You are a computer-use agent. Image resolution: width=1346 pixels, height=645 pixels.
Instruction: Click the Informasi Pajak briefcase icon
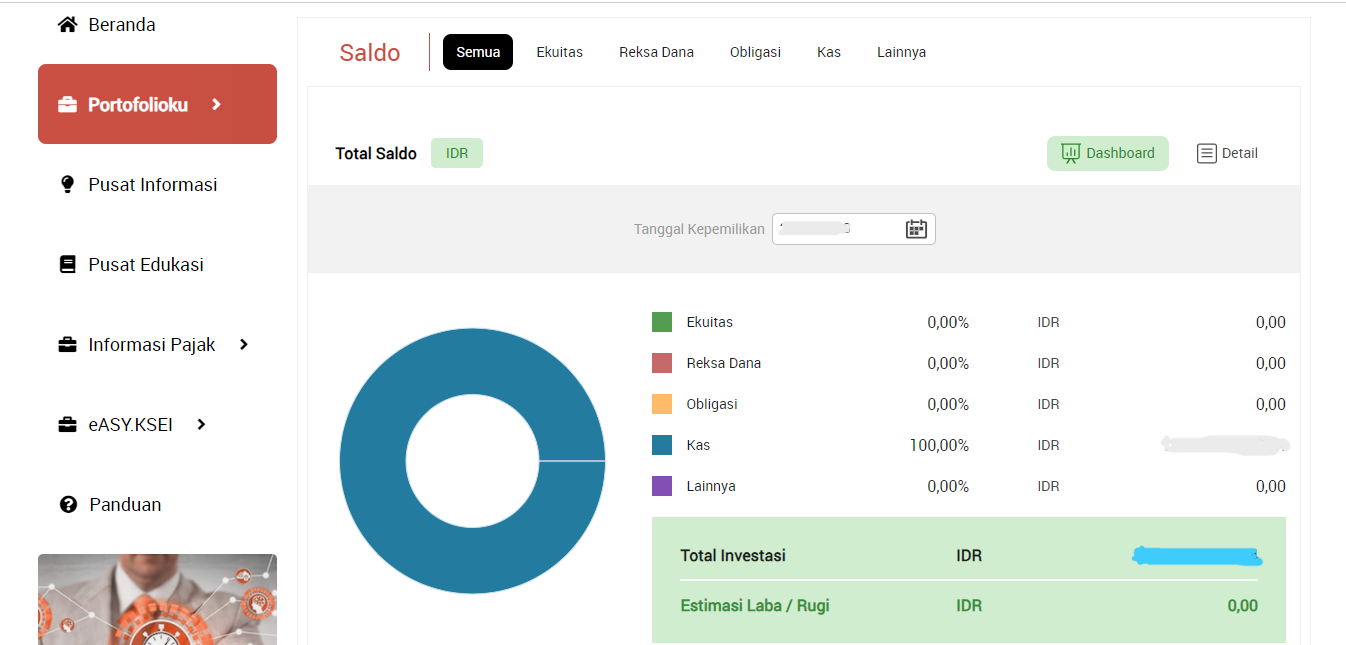pos(68,345)
